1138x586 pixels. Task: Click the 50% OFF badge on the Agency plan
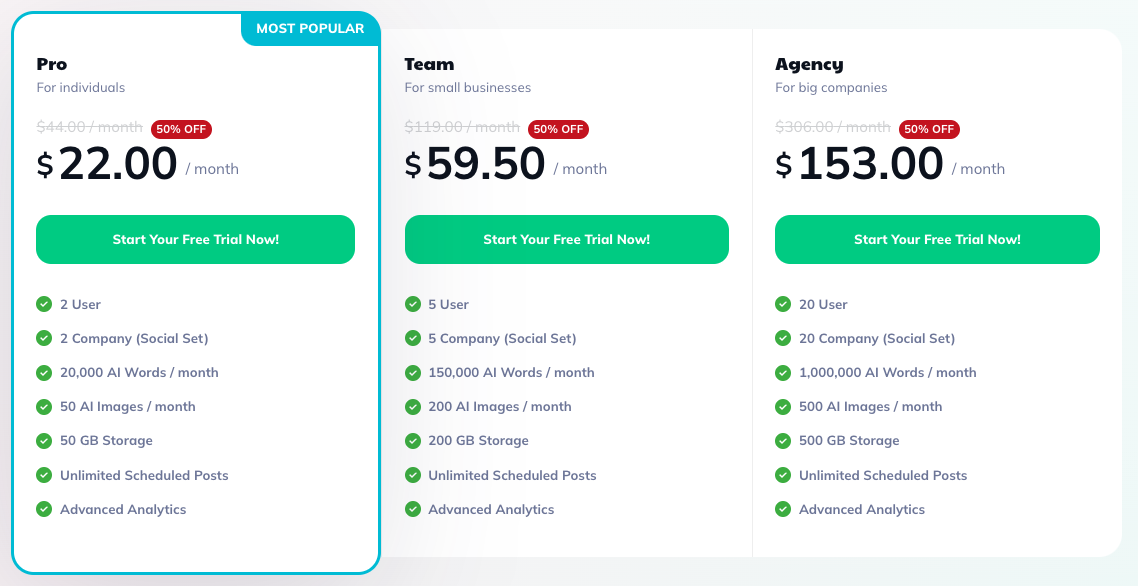pyautogui.click(x=929, y=129)
